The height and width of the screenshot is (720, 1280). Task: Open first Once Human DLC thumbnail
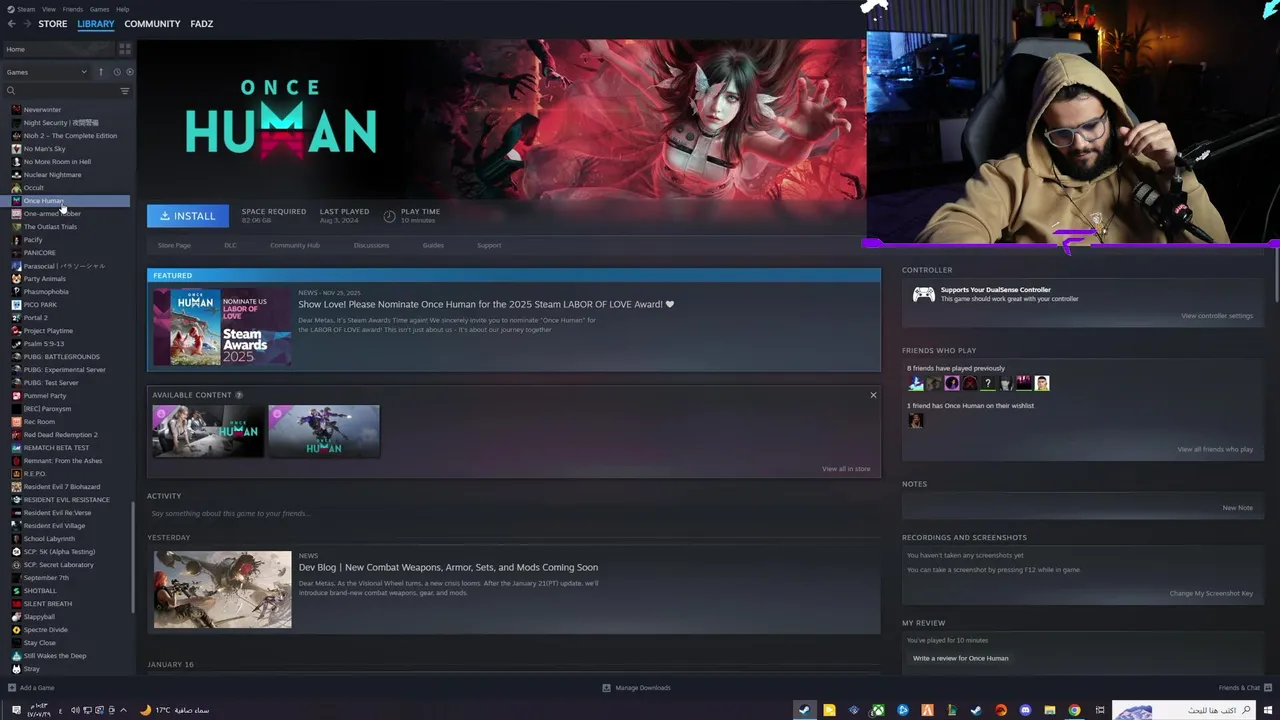pos(207,431)
